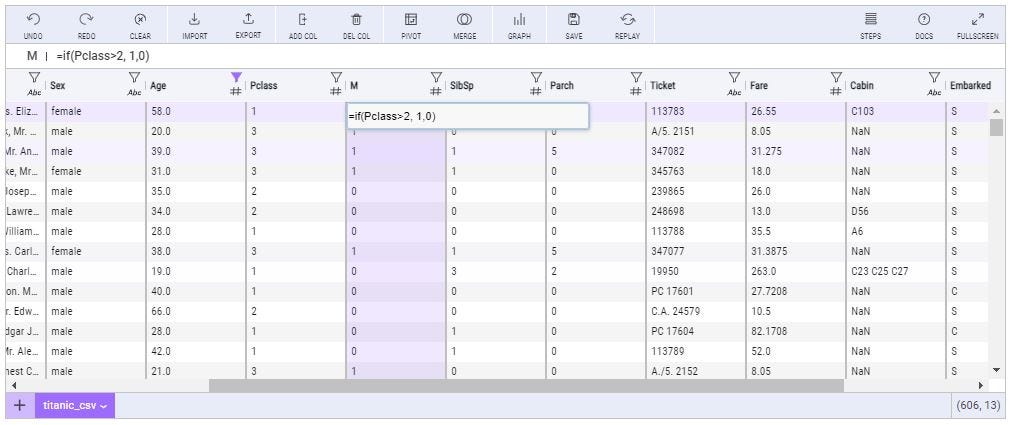Select the Fare cell 82.1708
1012x425 pixels.
796,331
